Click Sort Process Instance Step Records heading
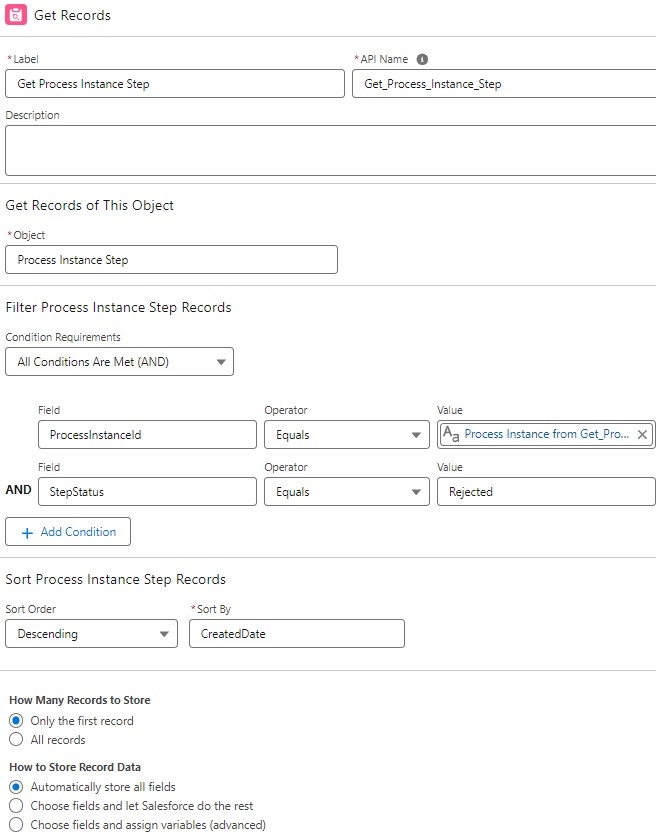Image resolution: width=656 pixels, height=837 pixels. (116, 580)
